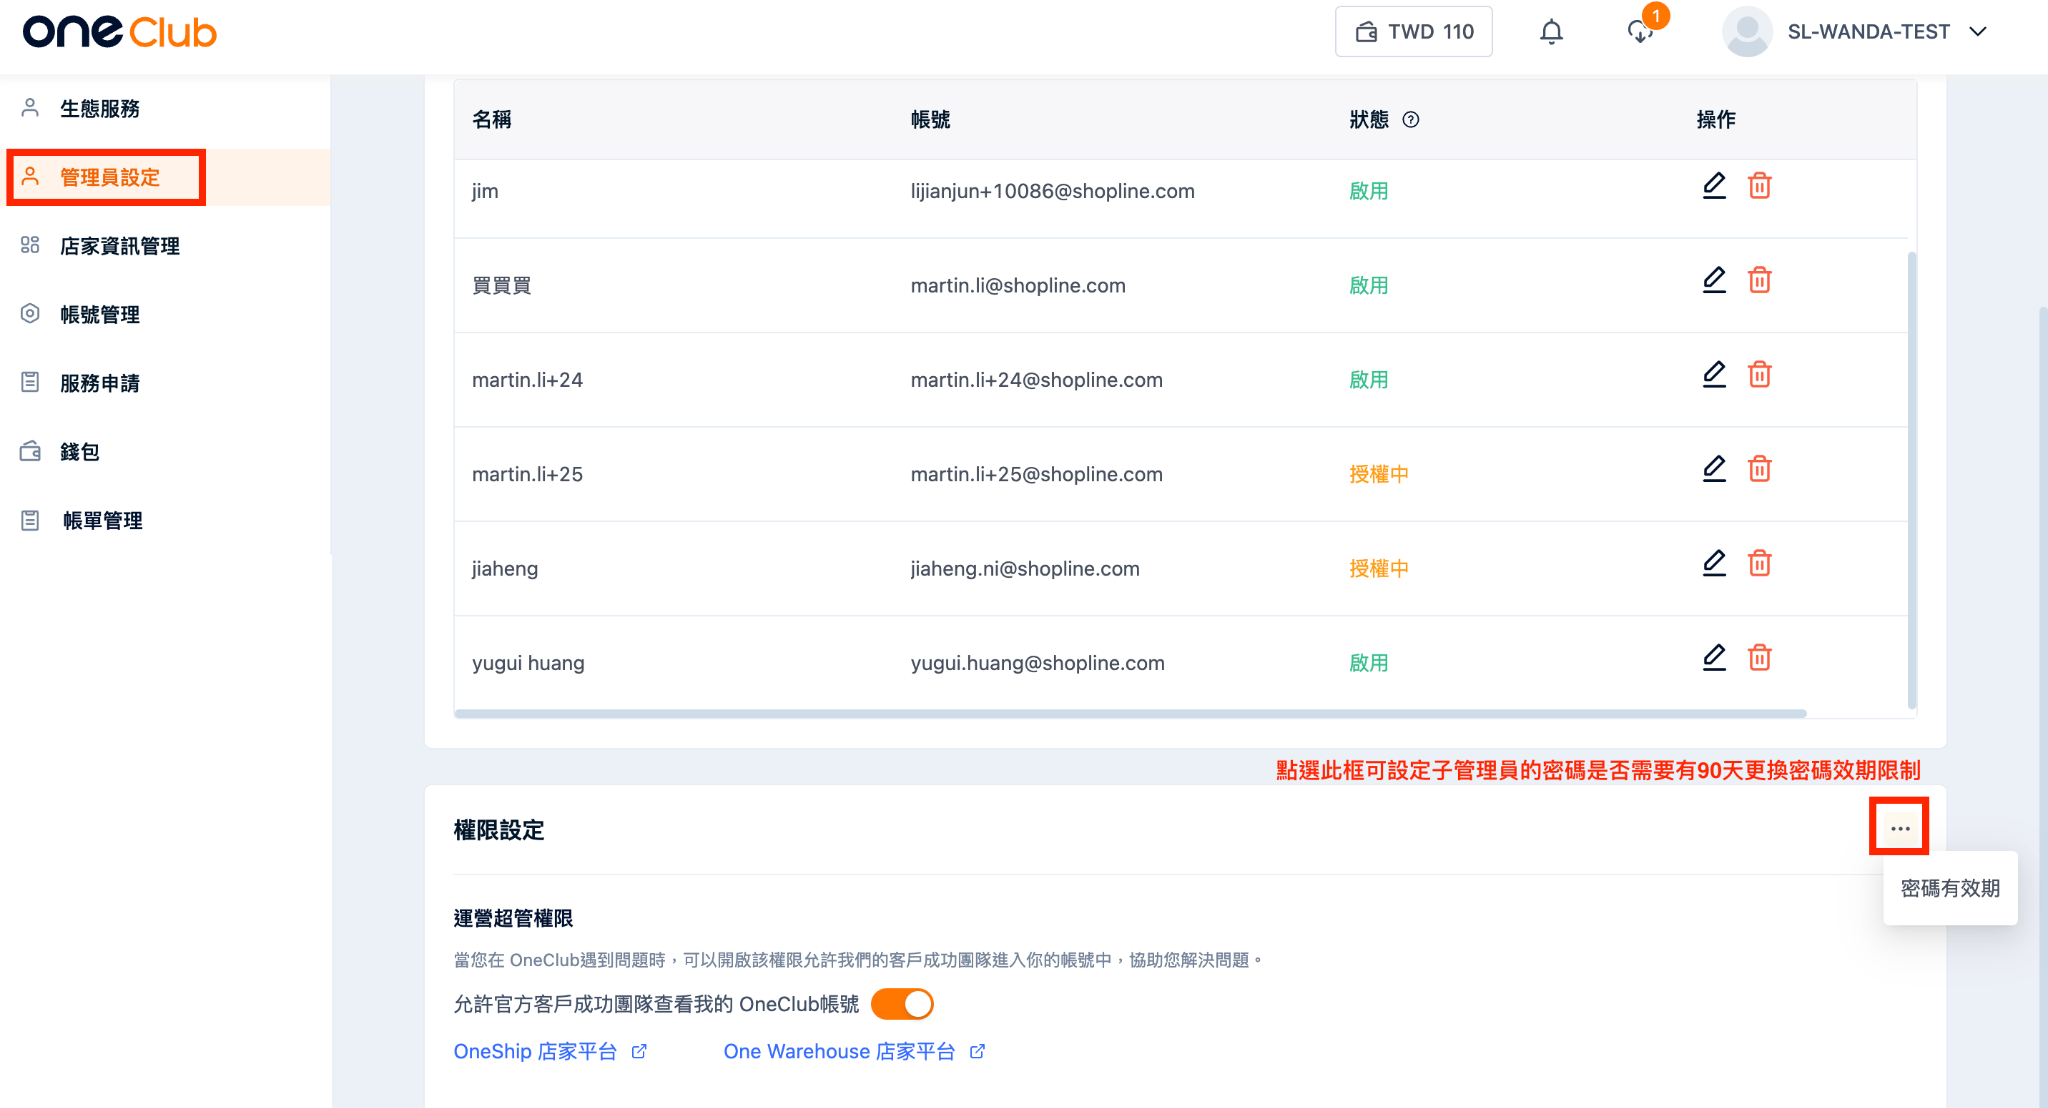Delete the 買買買 administrator
This screenshot has width=2048, height=1108.
click(1759, 280)
